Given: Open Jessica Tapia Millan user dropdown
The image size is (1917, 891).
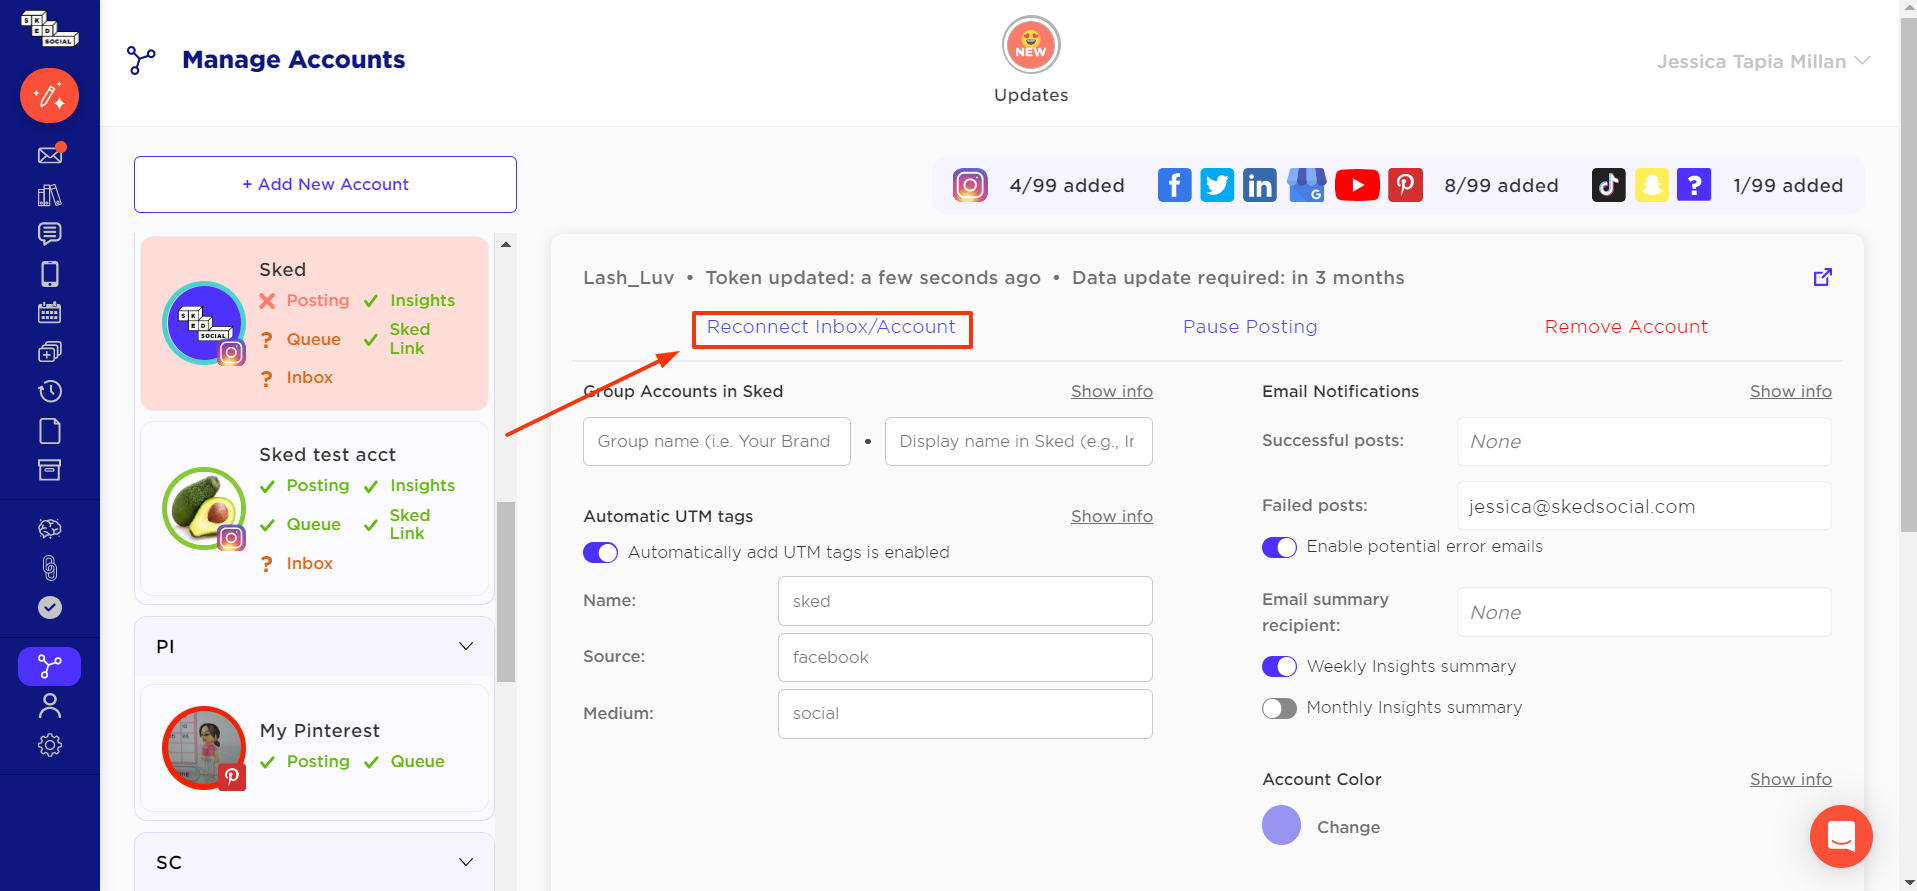Looking at the screenshot, I should pyautogui.click(x=1763, y=61).
